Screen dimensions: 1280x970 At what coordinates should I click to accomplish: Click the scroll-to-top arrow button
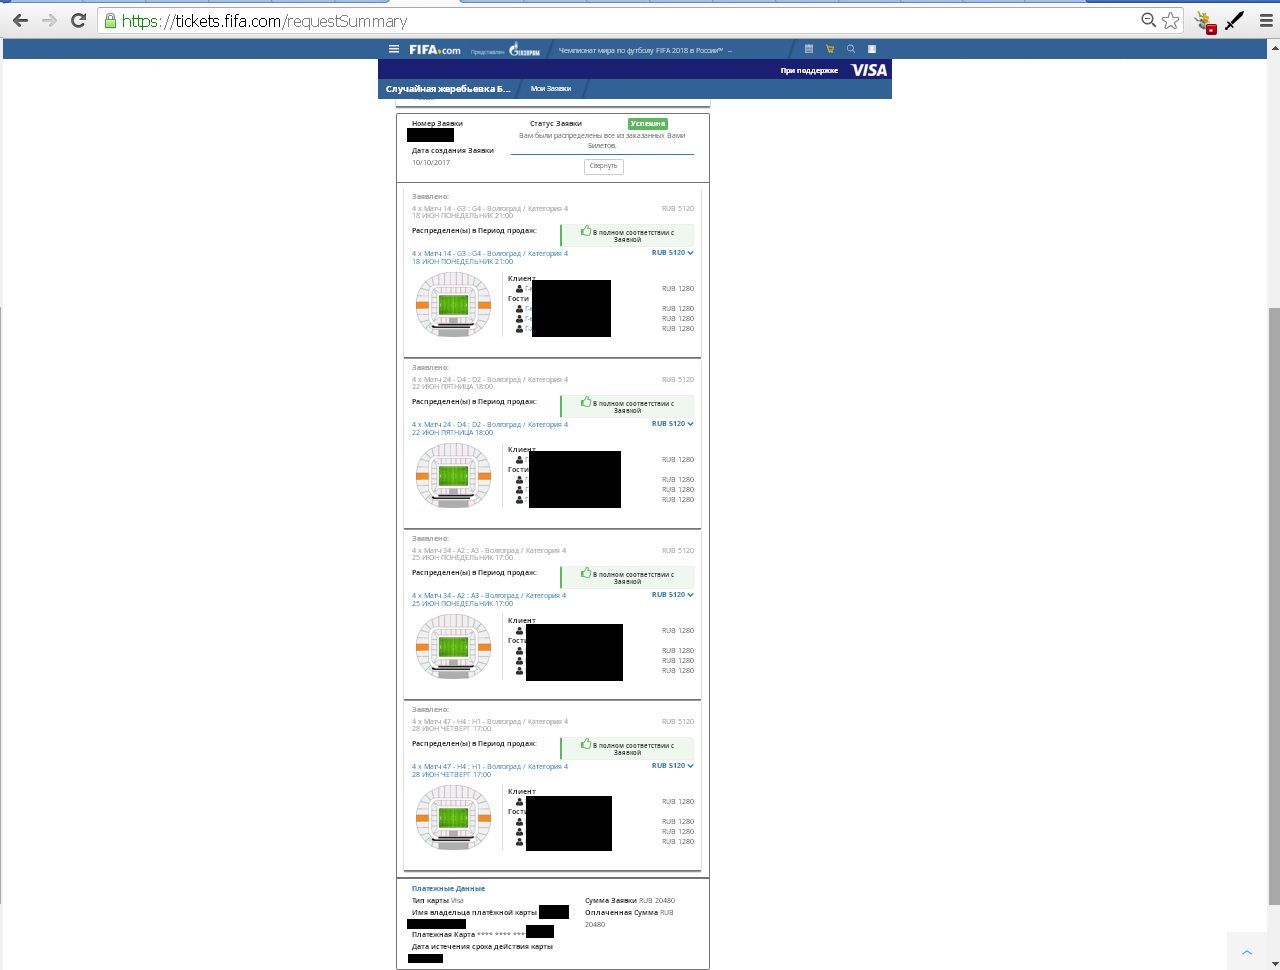(x=1247, y=952)
